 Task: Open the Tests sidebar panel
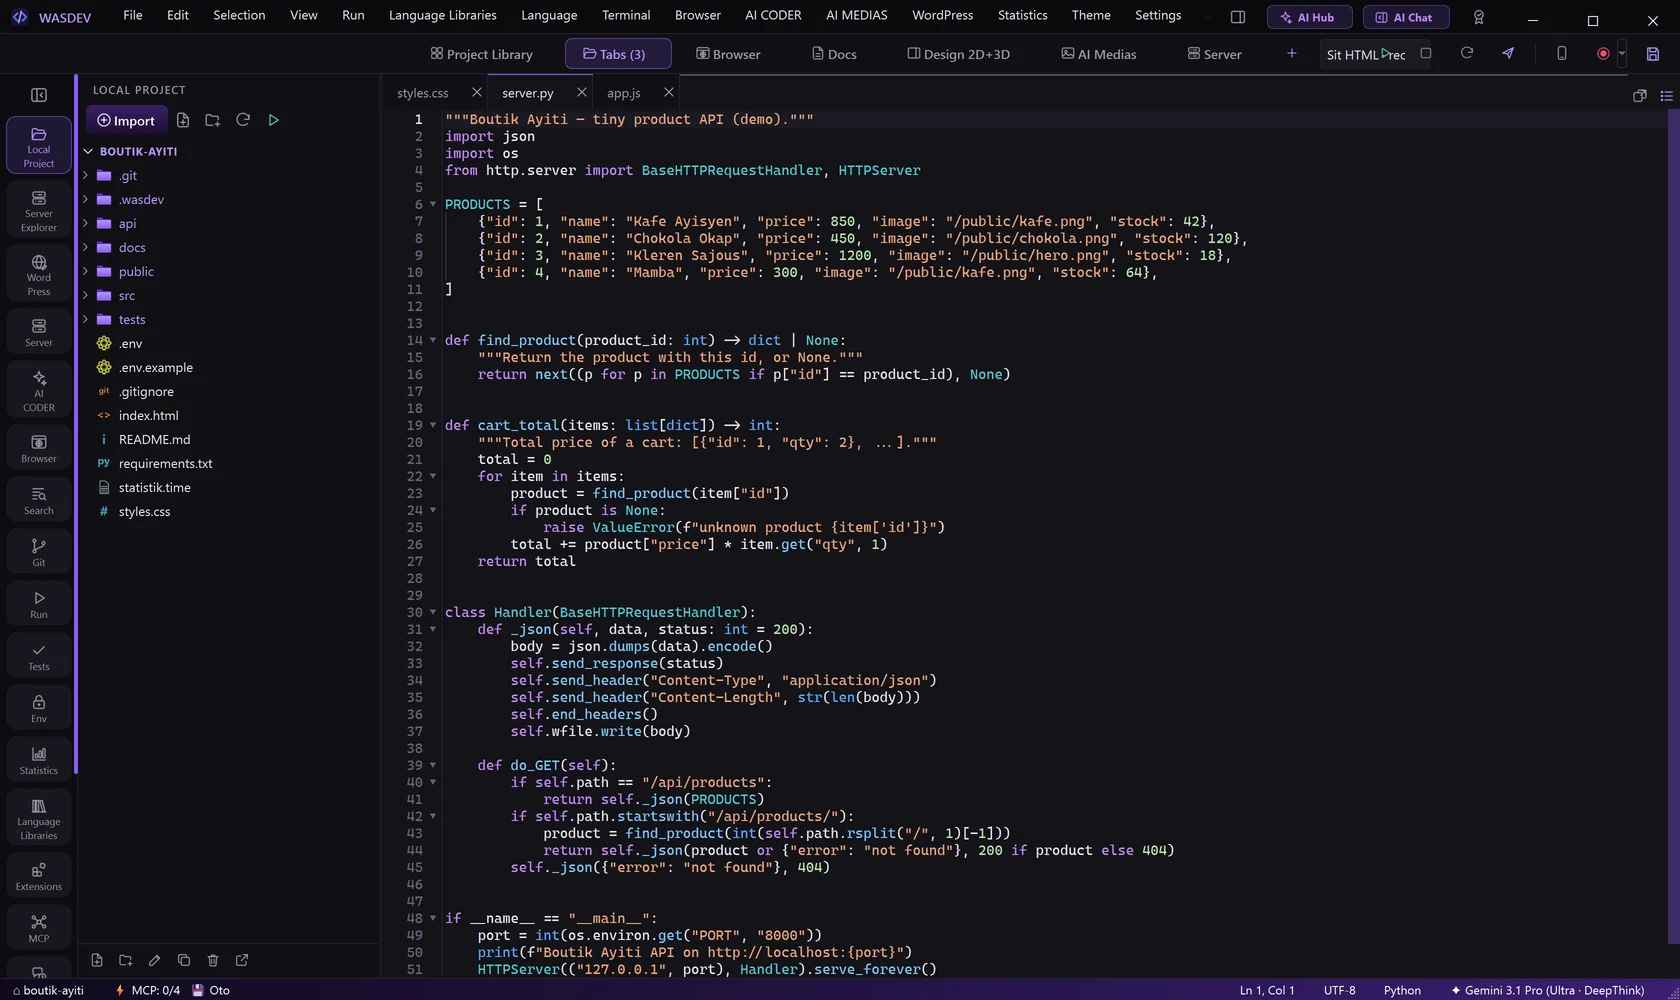[39, 656]
